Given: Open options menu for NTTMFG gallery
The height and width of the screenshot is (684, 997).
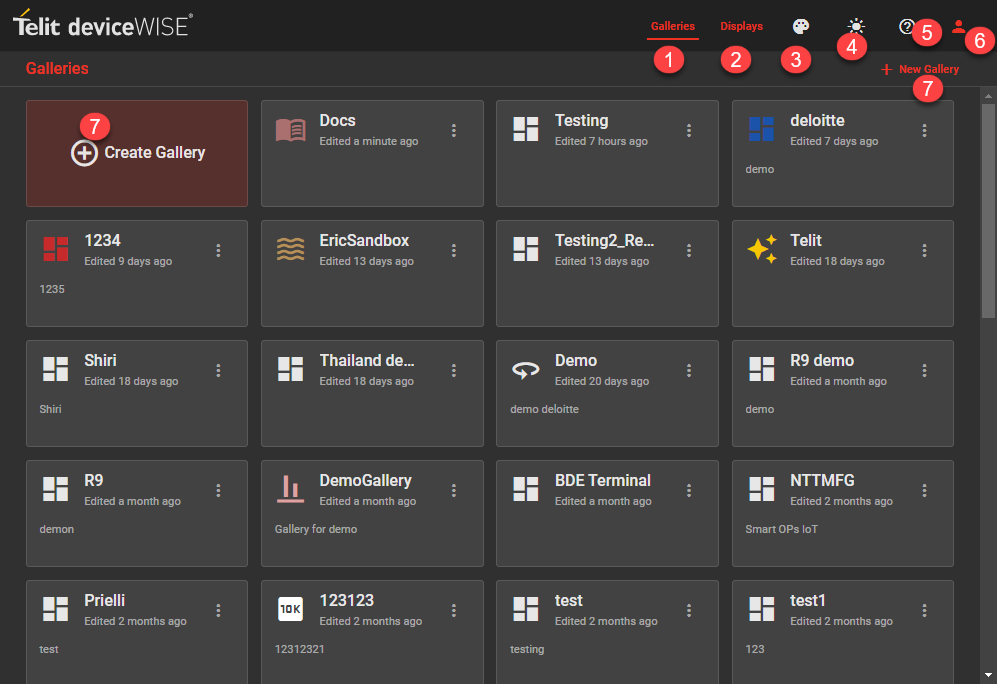Looking at the screenshot, I should click(924, 491).
